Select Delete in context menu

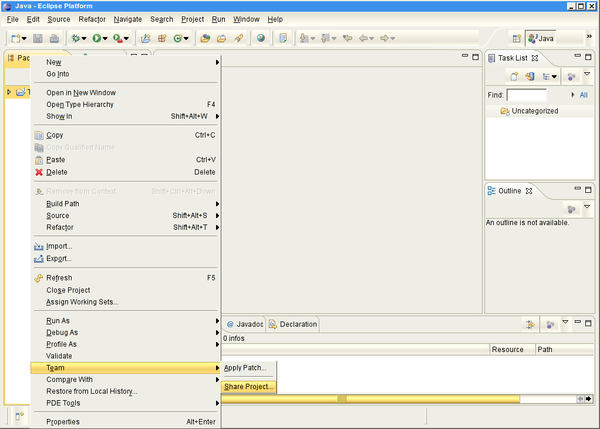click(x=126, y=172)
